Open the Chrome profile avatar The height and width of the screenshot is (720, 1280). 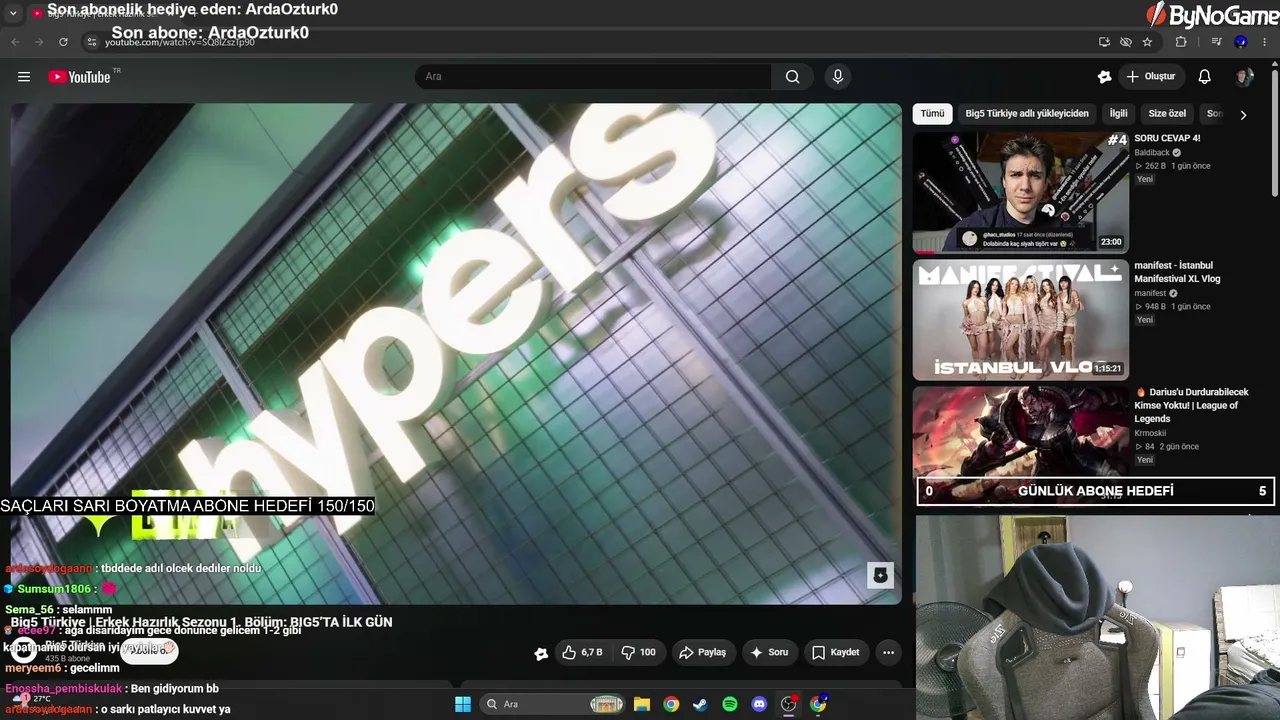(x=1241, y=42)
